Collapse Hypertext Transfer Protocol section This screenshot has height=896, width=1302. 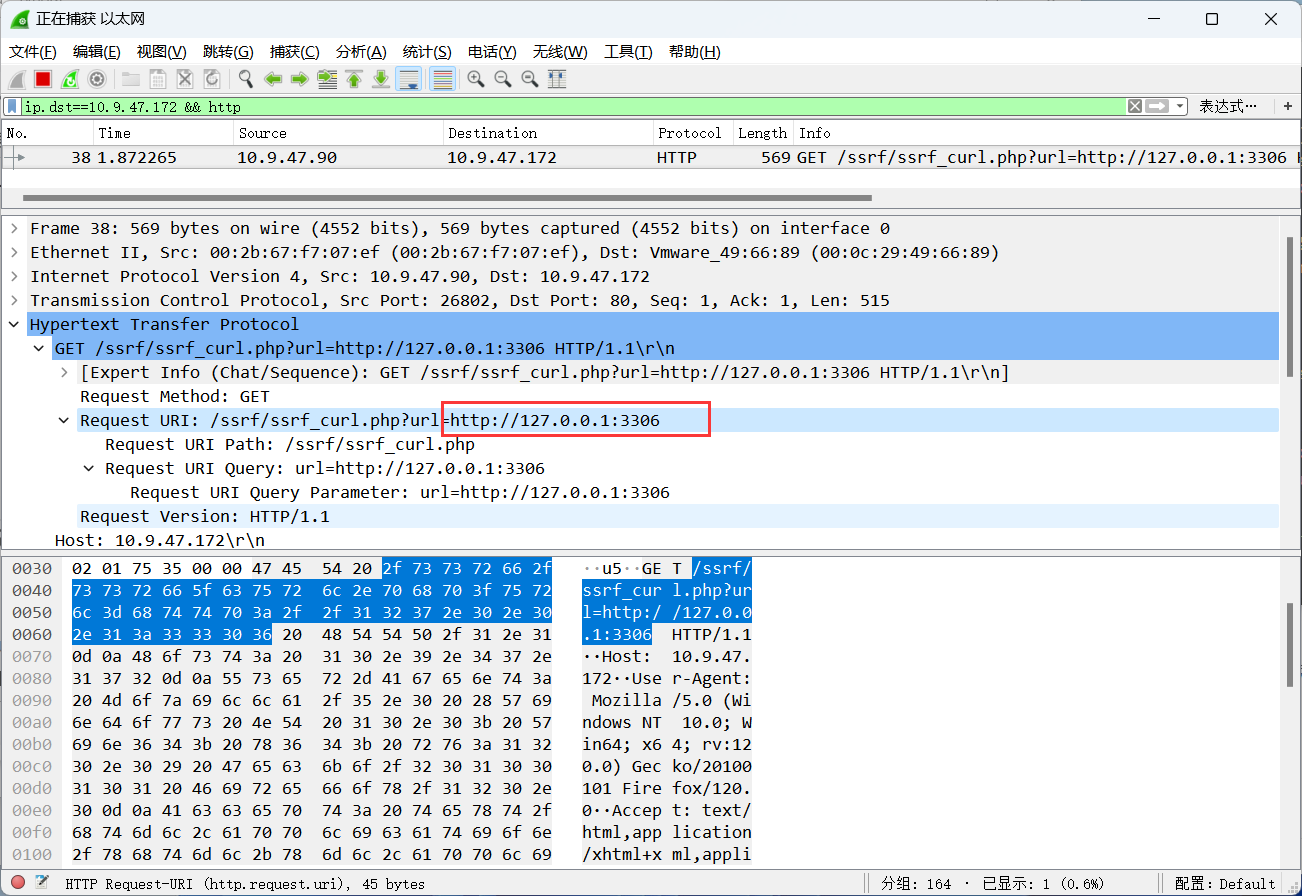coord(14,324)
